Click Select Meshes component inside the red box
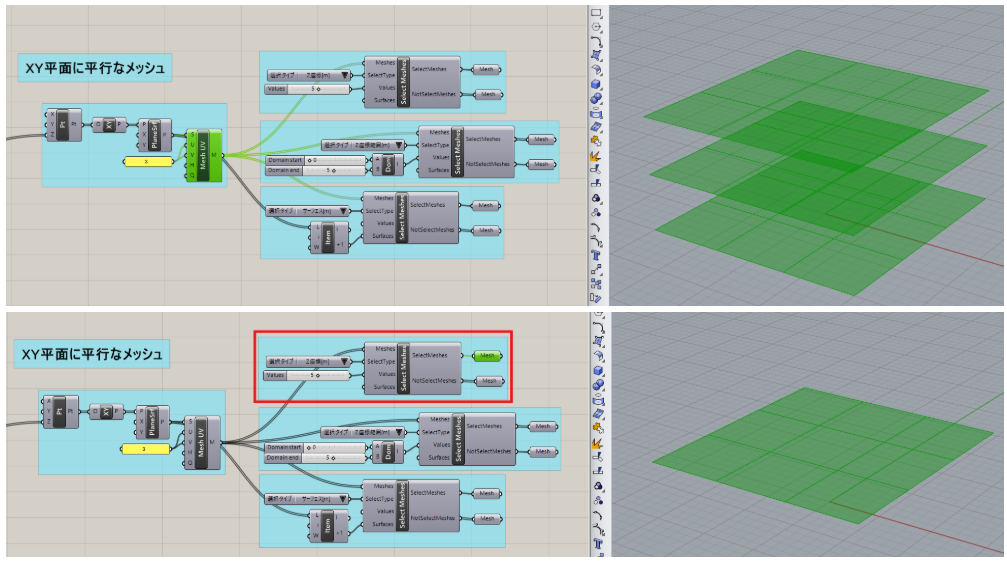 [x=403, y=367]
